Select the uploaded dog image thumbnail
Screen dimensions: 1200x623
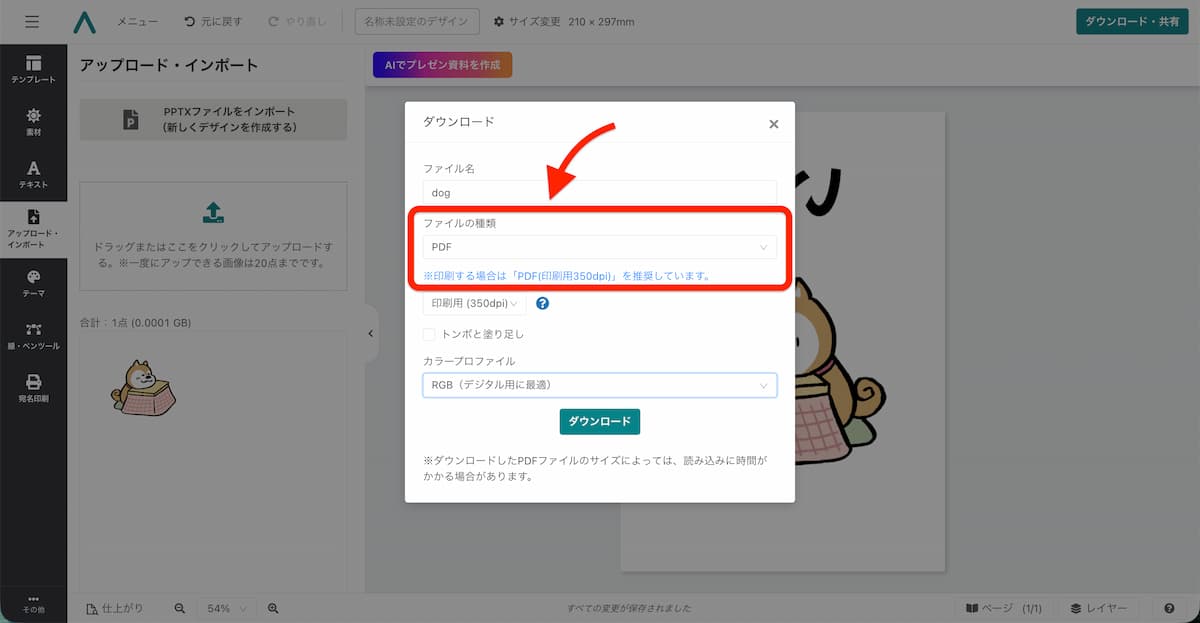(x=143, y=387)
